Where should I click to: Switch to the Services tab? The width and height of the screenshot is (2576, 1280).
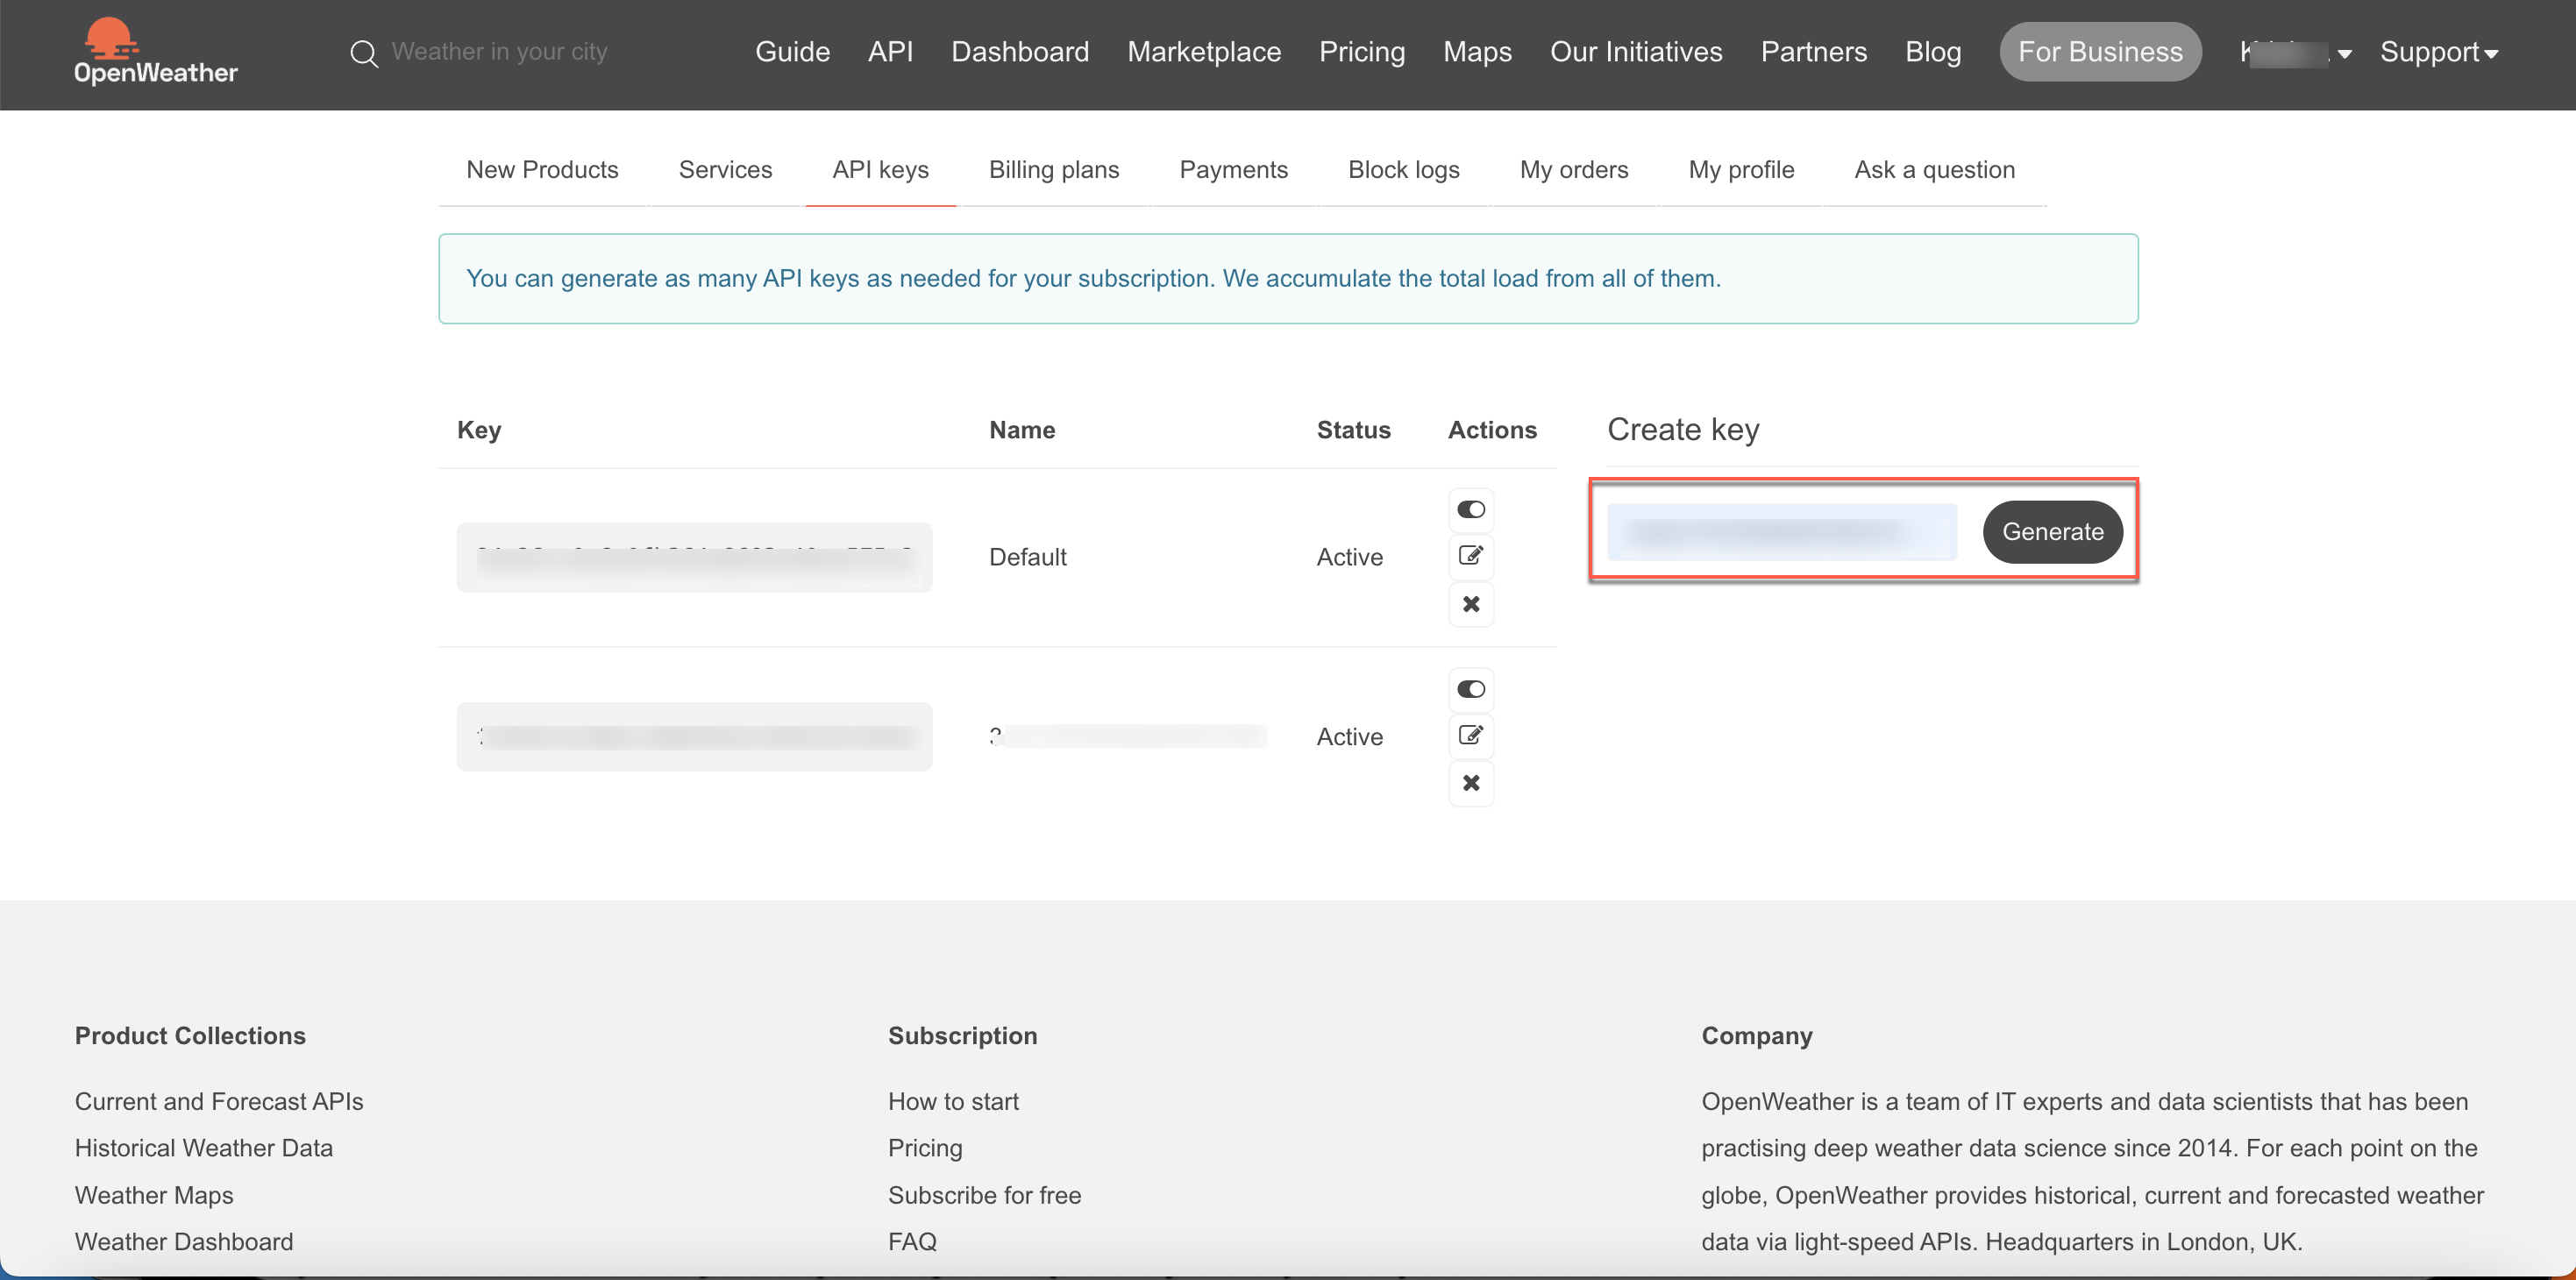pos(725,170)
